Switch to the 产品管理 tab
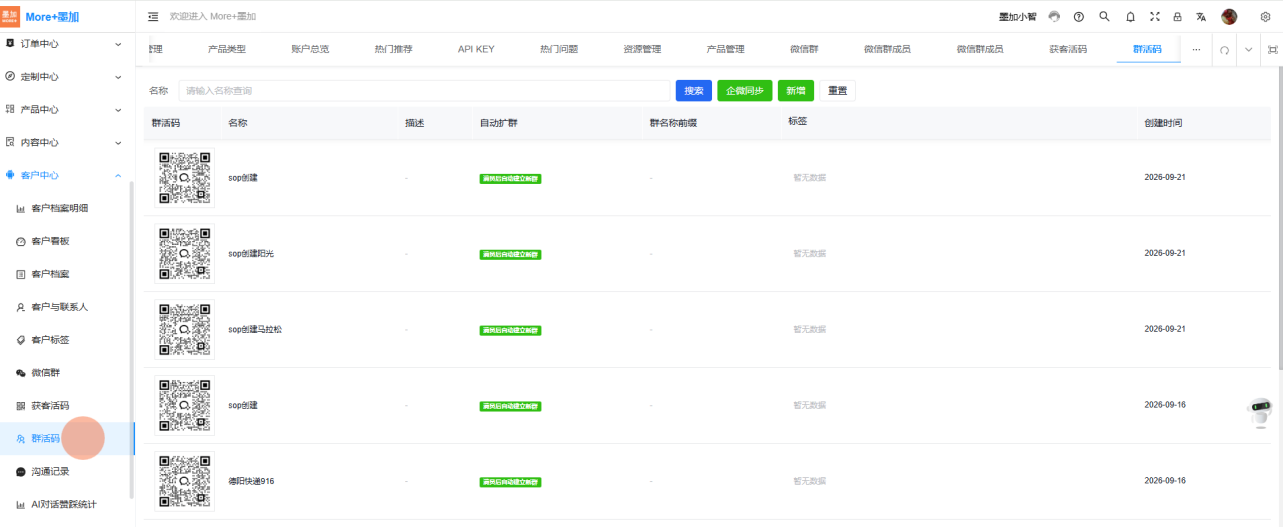This screenshot has height=527, width=1283. click(725, 49)
